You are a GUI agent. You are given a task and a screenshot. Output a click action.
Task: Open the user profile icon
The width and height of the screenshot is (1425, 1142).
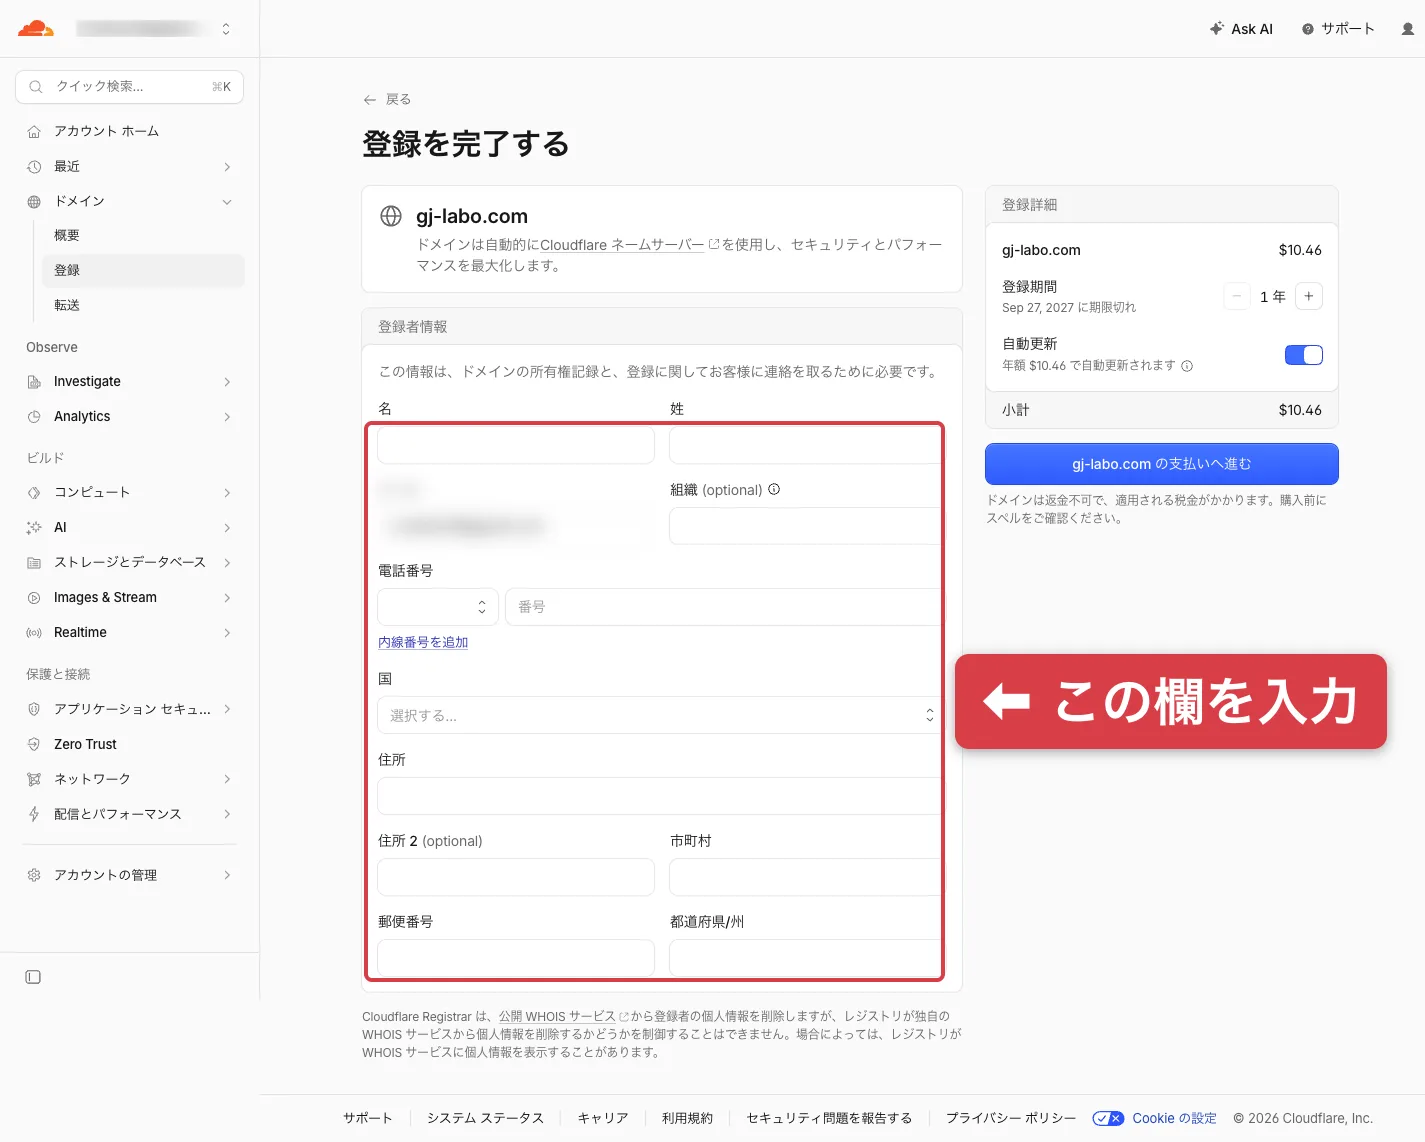click(1408, 29)
